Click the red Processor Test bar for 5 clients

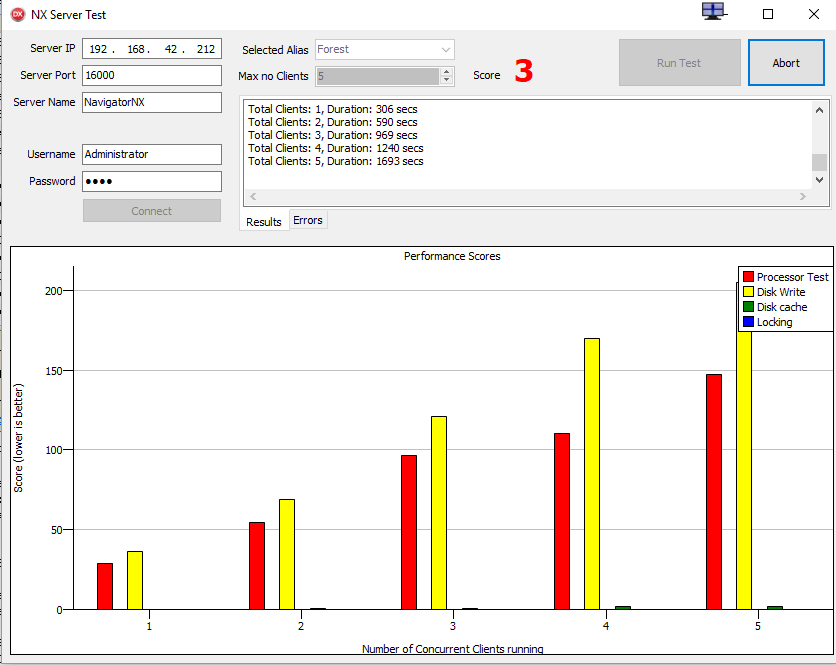[x=714, y=492]
